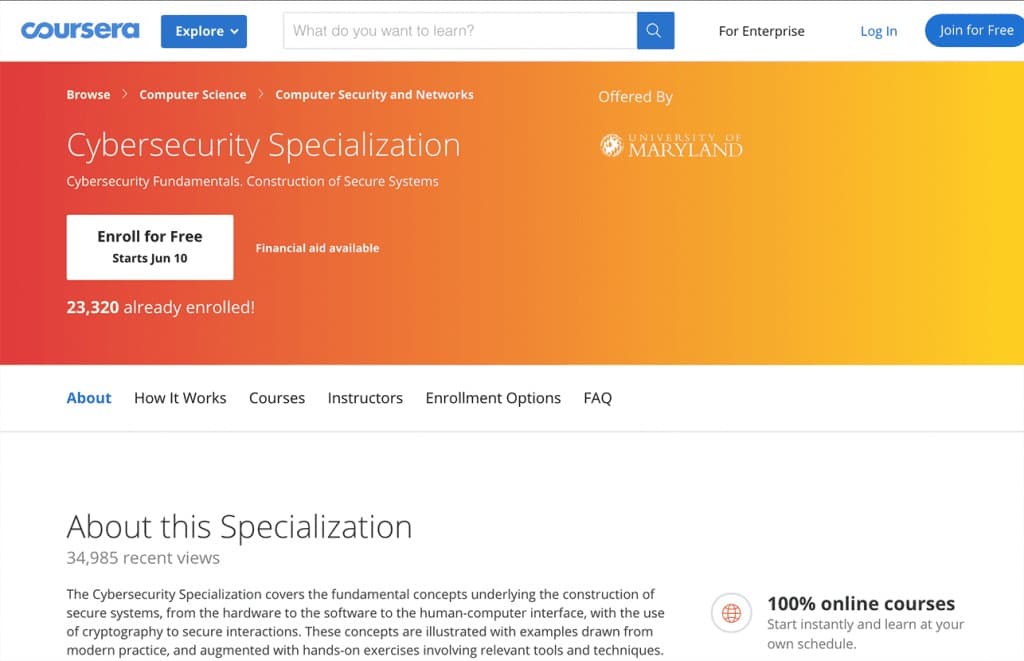Go to the Browse breadcrumb
The image size is (1024, 661).
88,94
